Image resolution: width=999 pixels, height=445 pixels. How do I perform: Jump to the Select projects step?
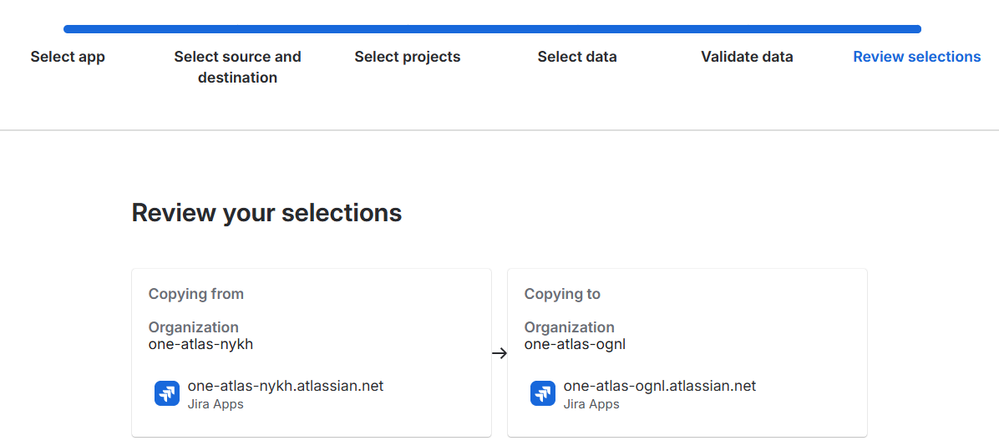click(407, 57)
